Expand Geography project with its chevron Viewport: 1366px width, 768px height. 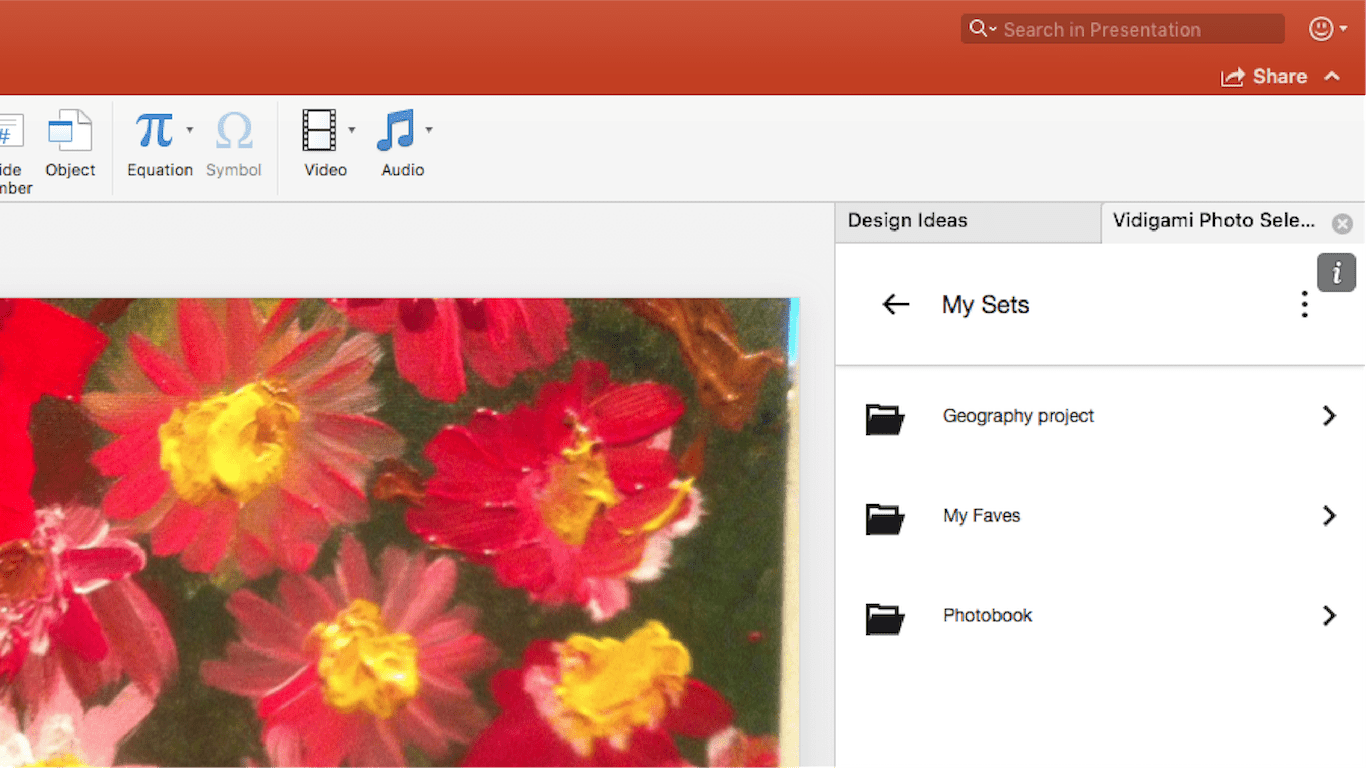pos(1329,416)
